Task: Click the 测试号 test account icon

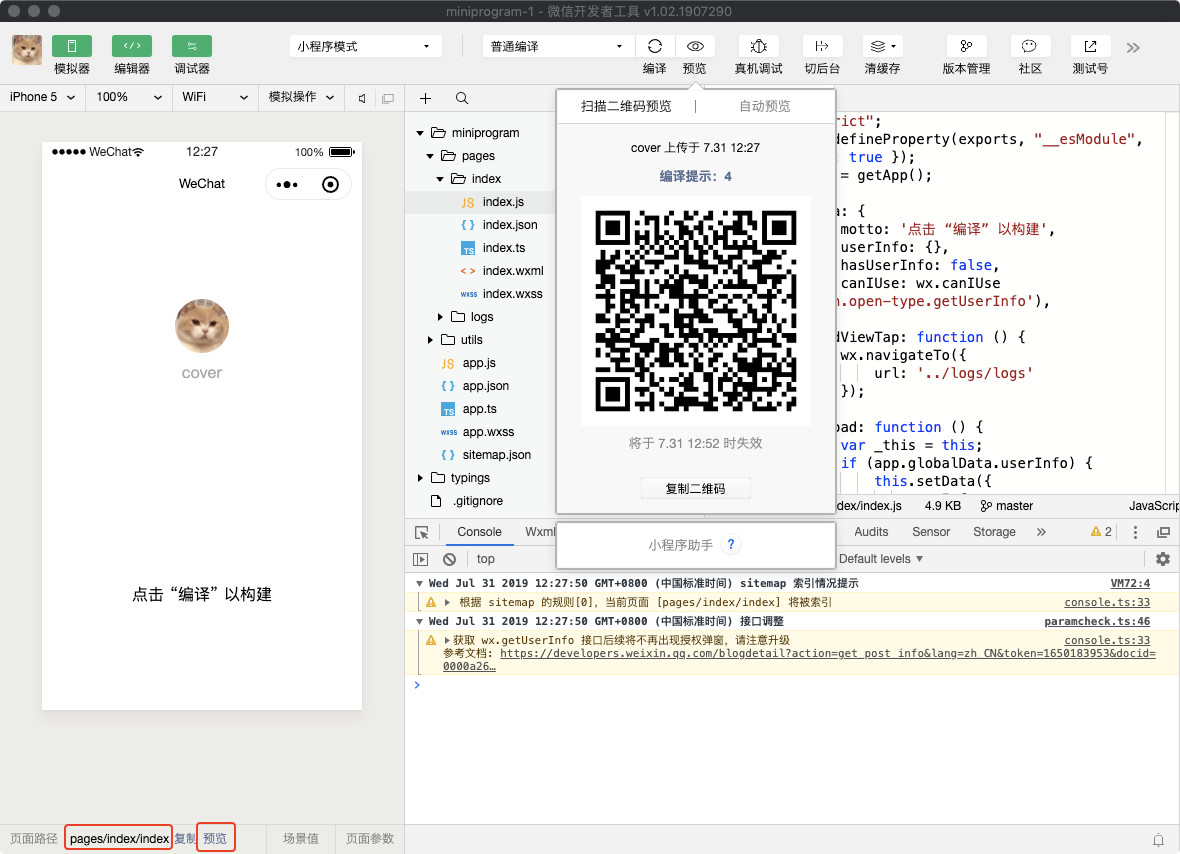Action: [x=1090, y=47]
